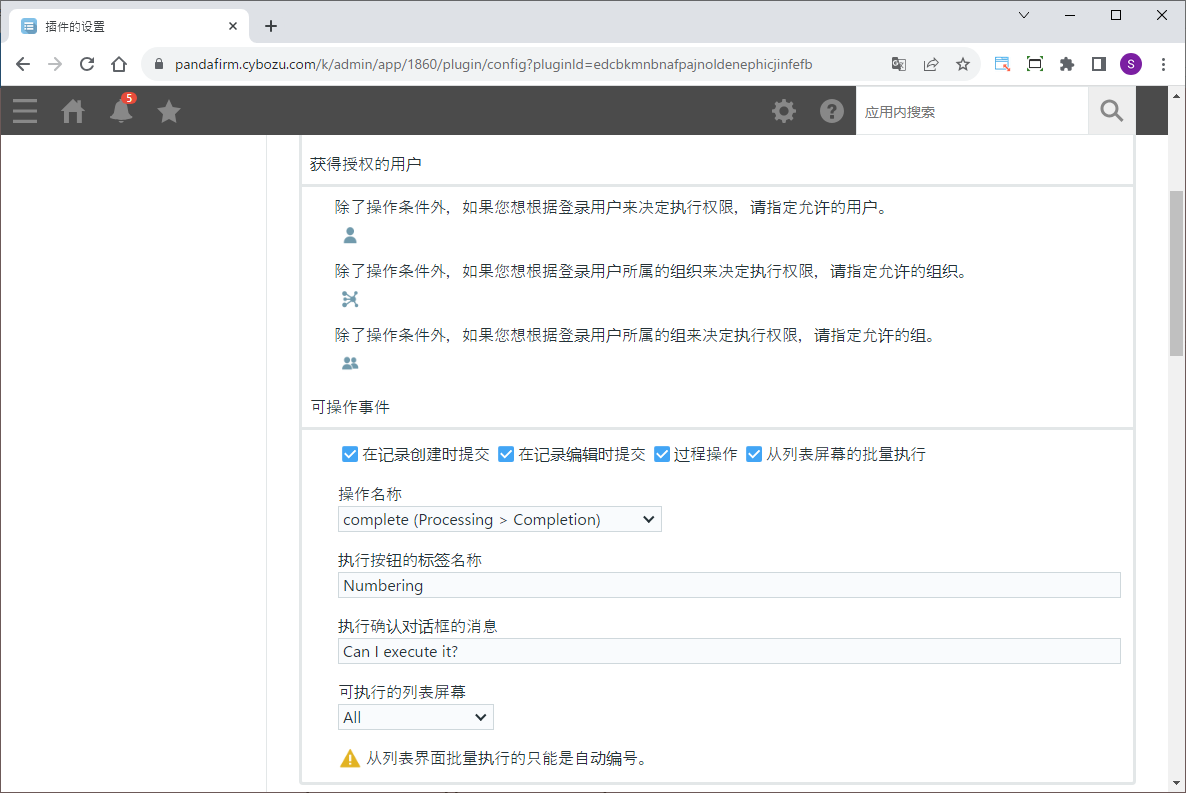Click the Numbering label name field

(729, 585)
